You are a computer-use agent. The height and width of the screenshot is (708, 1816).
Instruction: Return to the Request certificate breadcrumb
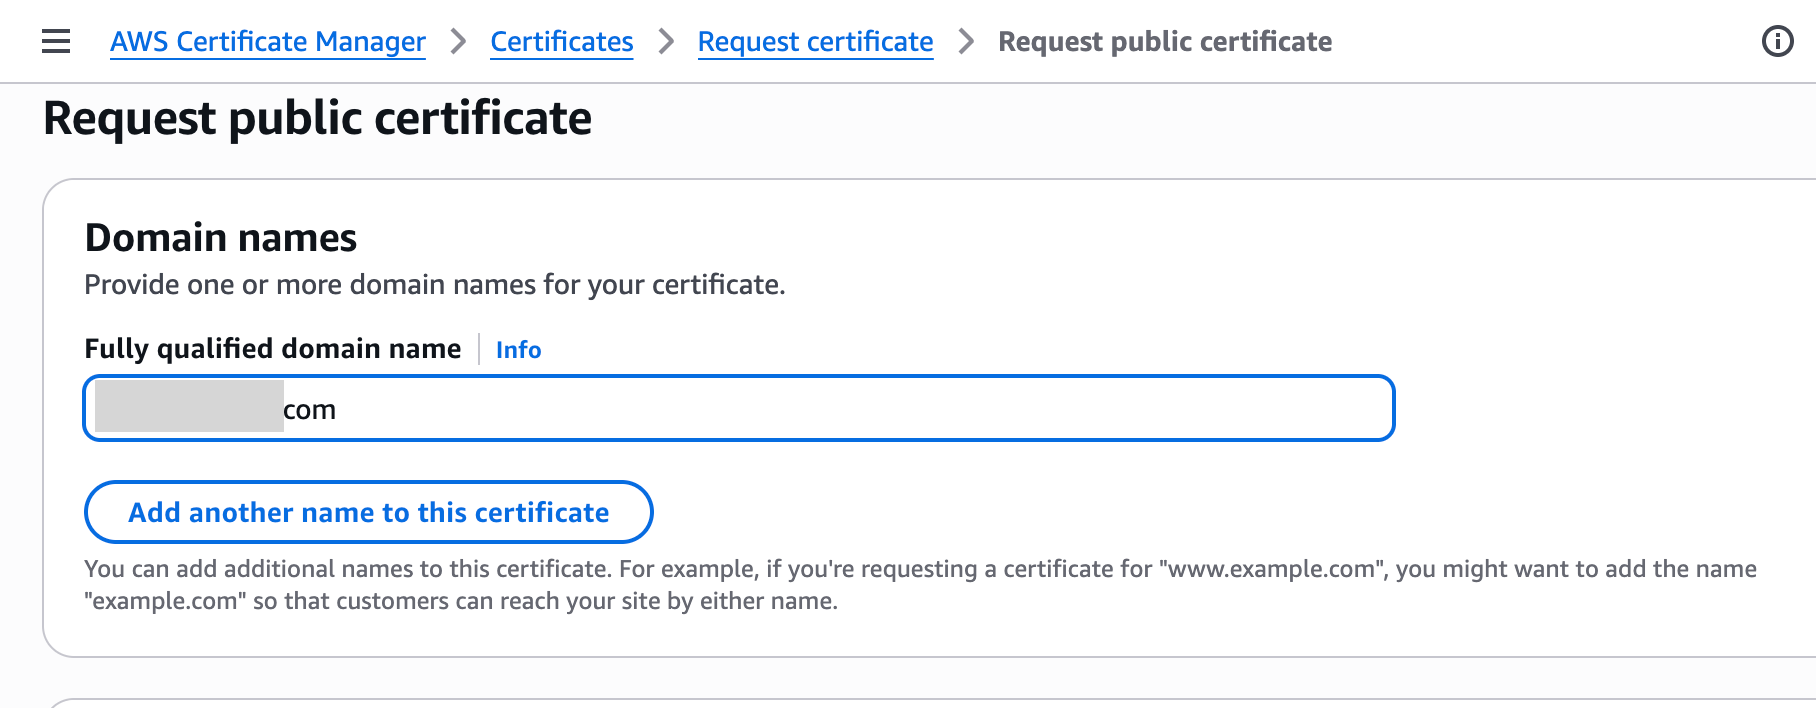coord(815,41)
